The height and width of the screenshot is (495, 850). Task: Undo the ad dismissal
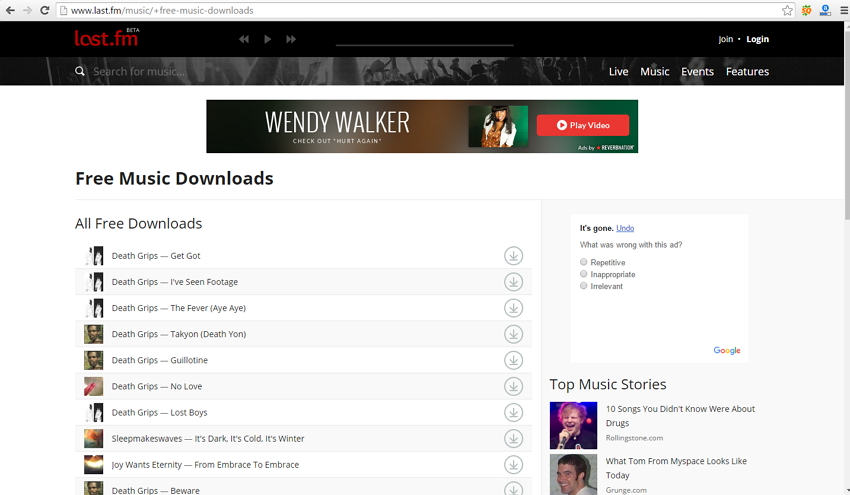tap(625, 229)
